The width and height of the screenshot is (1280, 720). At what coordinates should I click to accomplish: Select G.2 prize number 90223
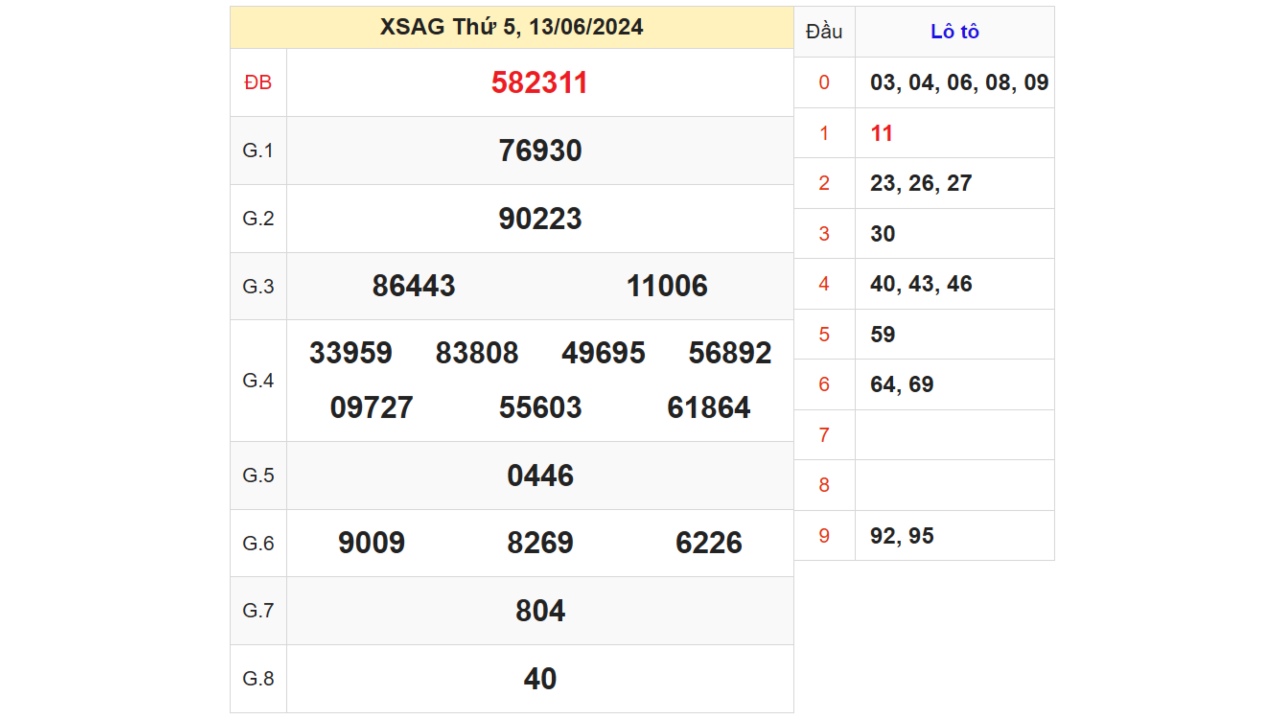540,219
